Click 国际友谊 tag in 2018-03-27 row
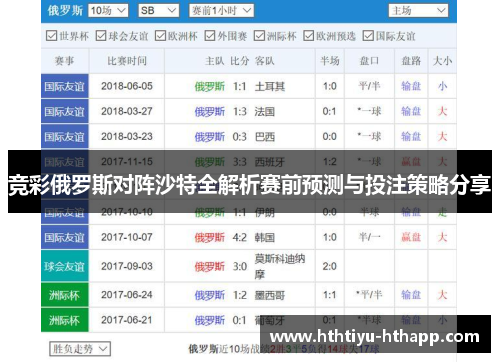The height and width of the screenshot is (362, 500). [x=65, y=111]
